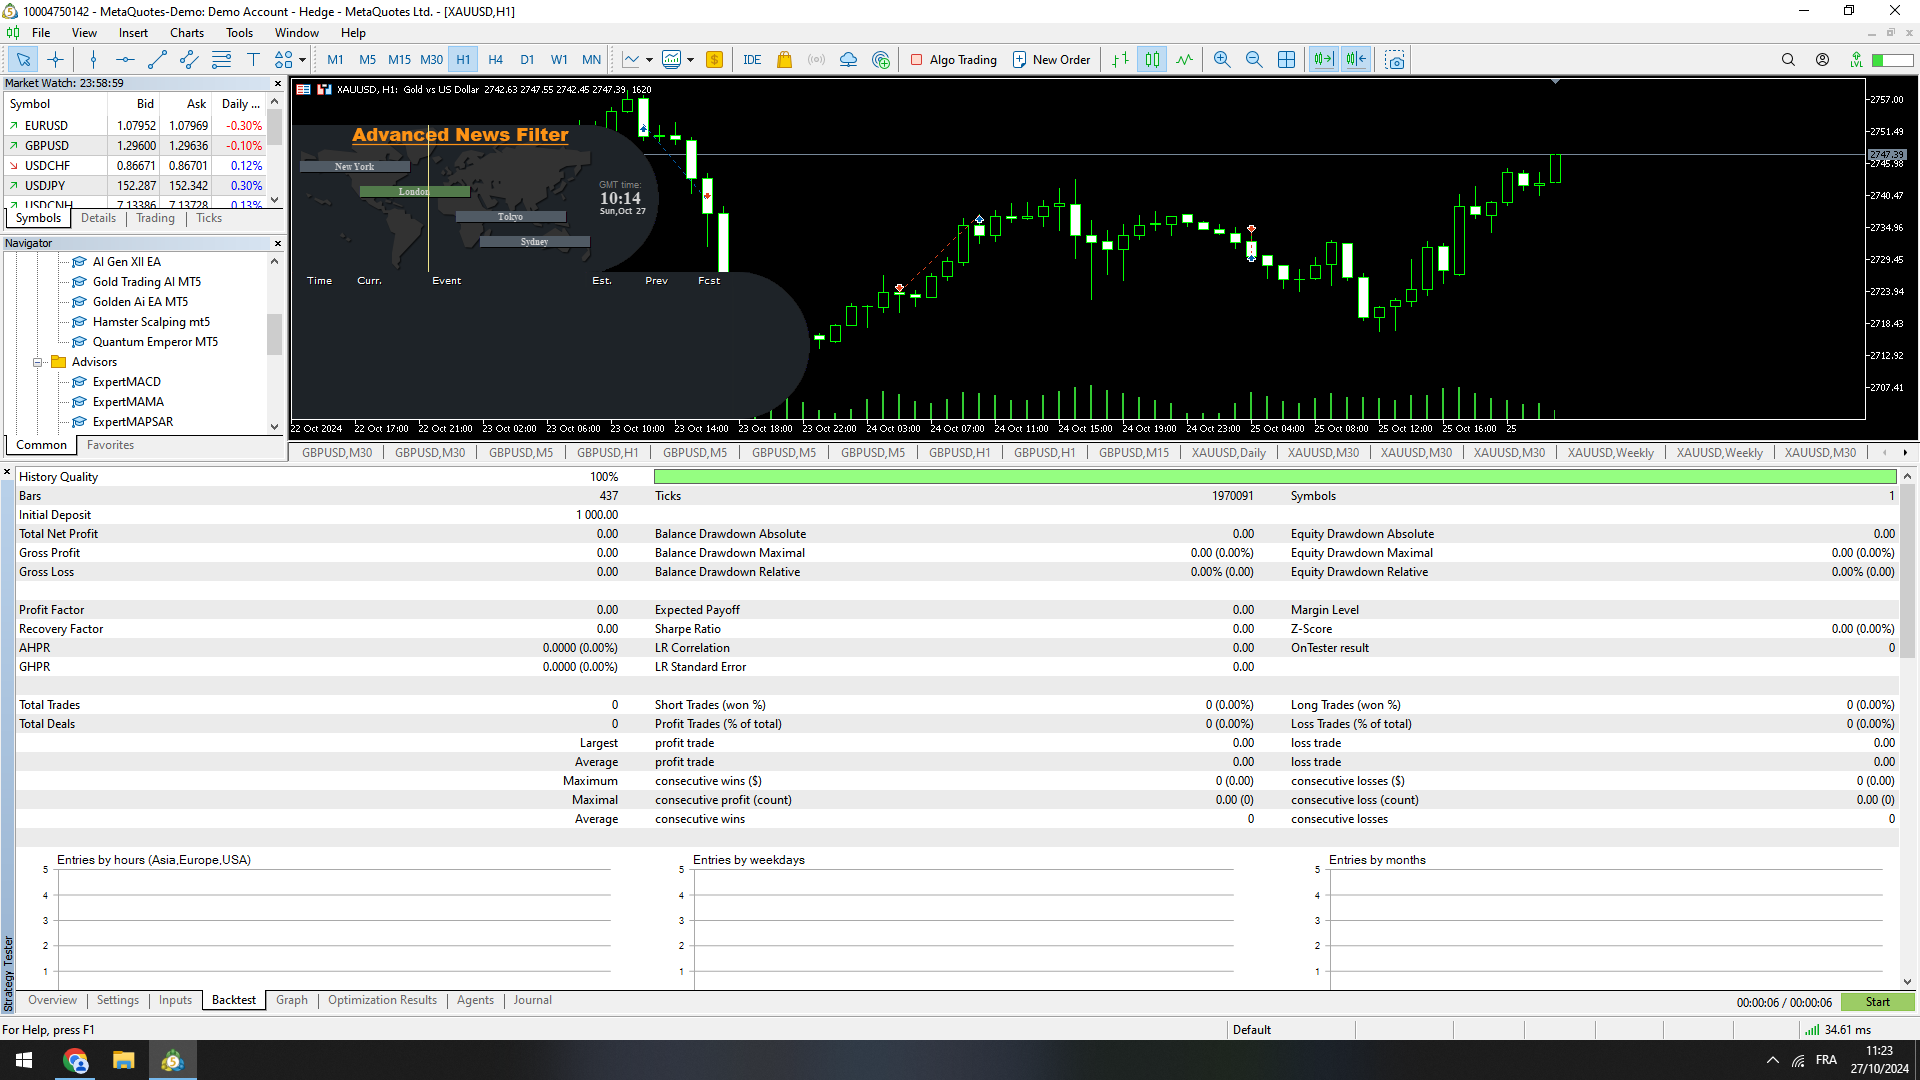Draw a vertical line on chart
Image resolution: width=1920 pixels, height=1080 pixels.
(x=93, y=60)
